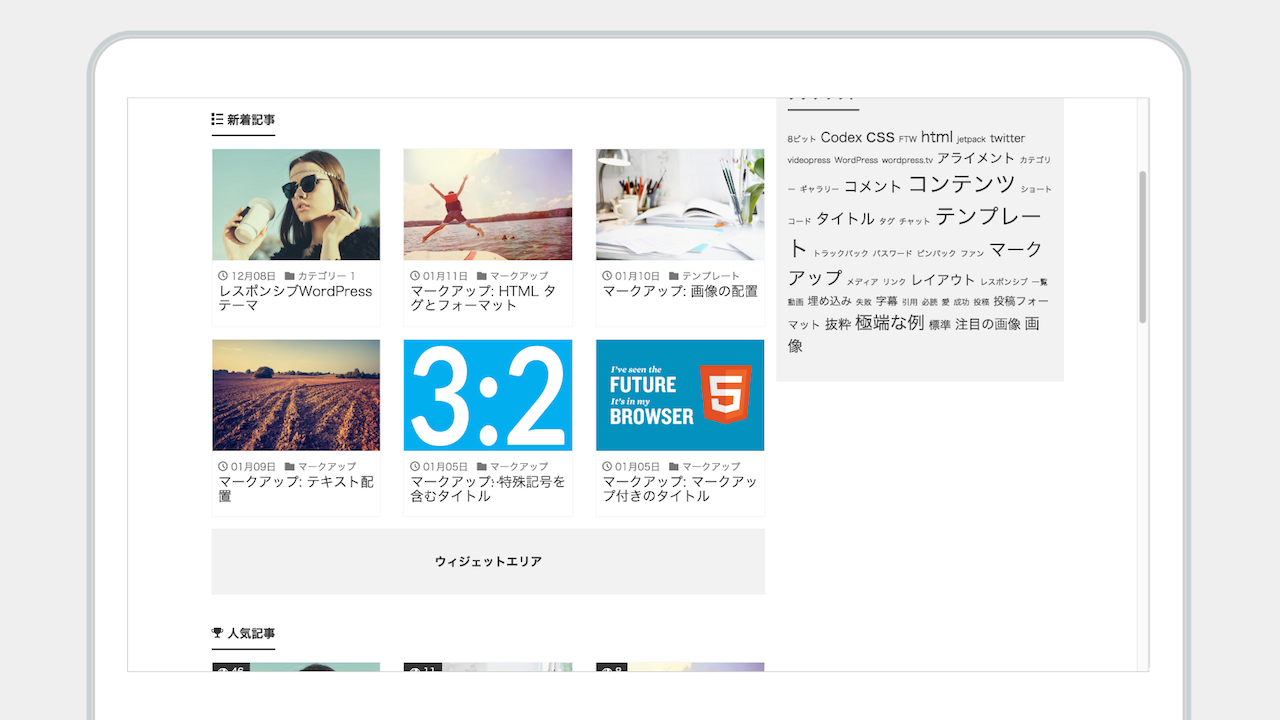Click the clock icon next to 01月10日
This screenshot has height=720, width=1280.
pos(608,276)
